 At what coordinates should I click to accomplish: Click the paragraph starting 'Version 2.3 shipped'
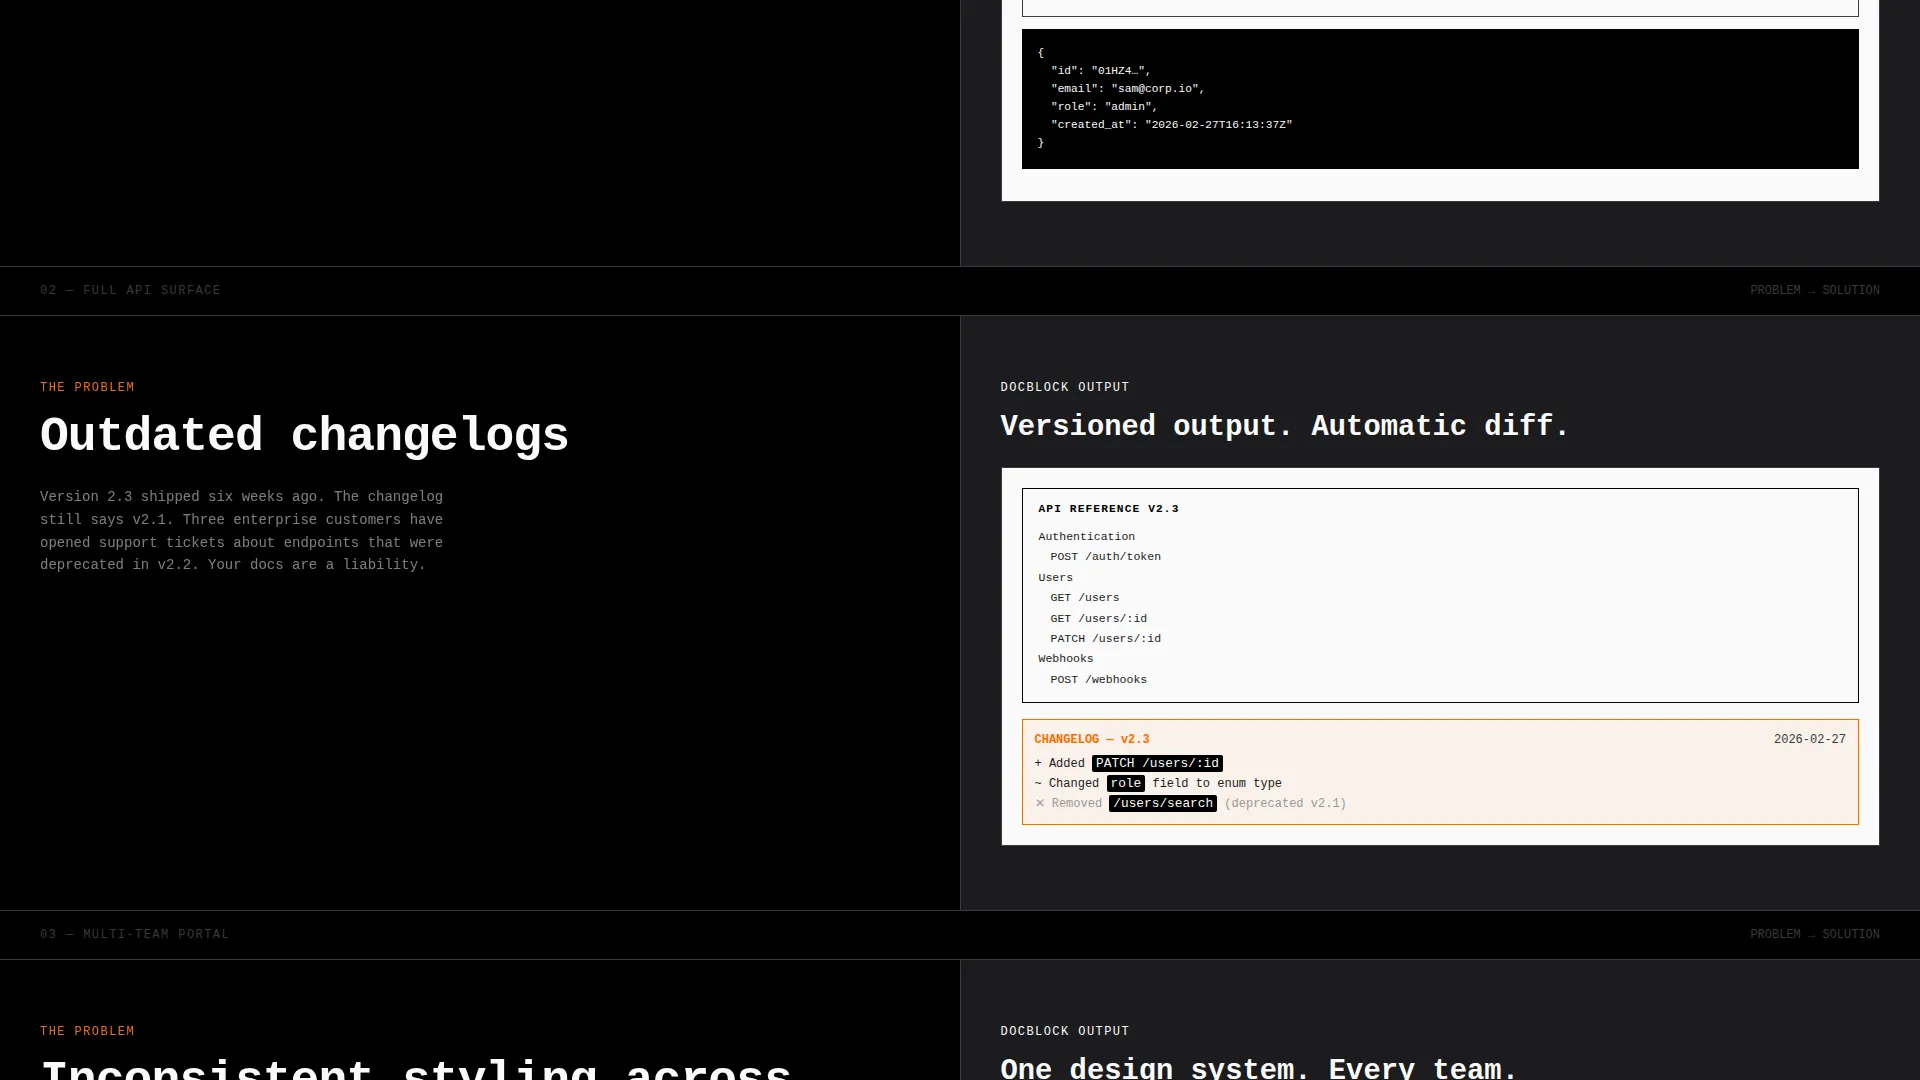pos(241,531)
